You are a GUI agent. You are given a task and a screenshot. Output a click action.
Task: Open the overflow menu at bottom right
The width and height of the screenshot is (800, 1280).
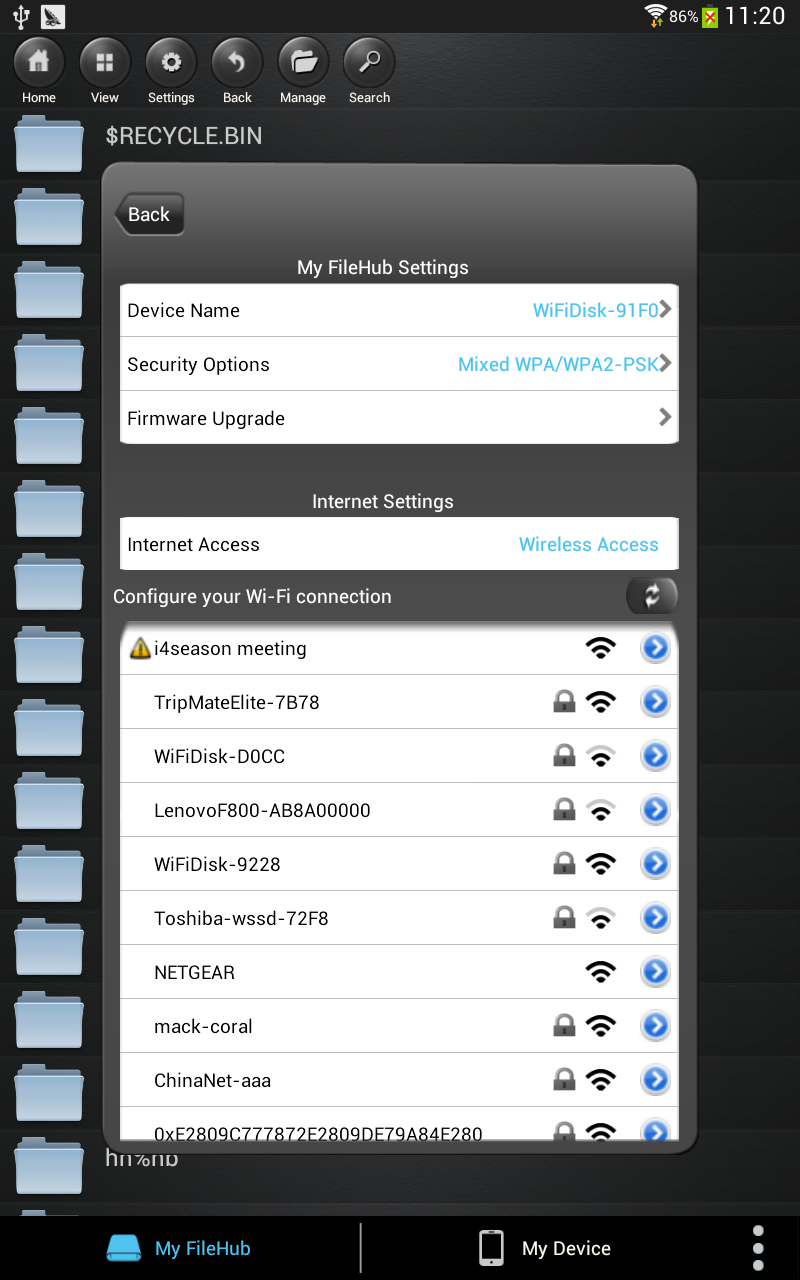[757, 1247]
